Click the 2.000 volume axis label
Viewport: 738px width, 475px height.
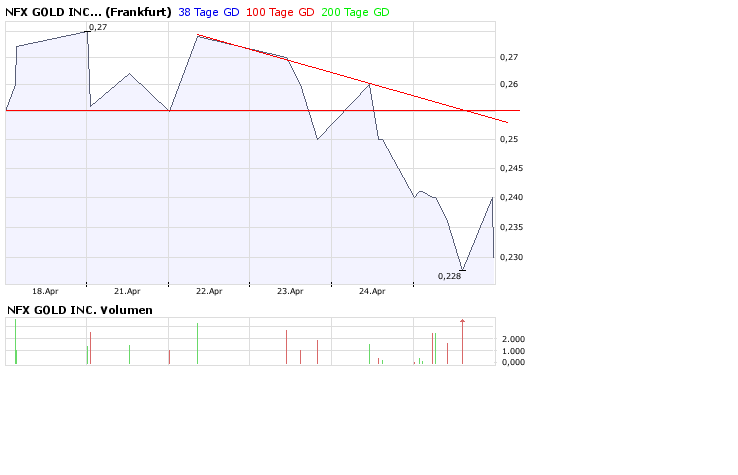point(513,339)
